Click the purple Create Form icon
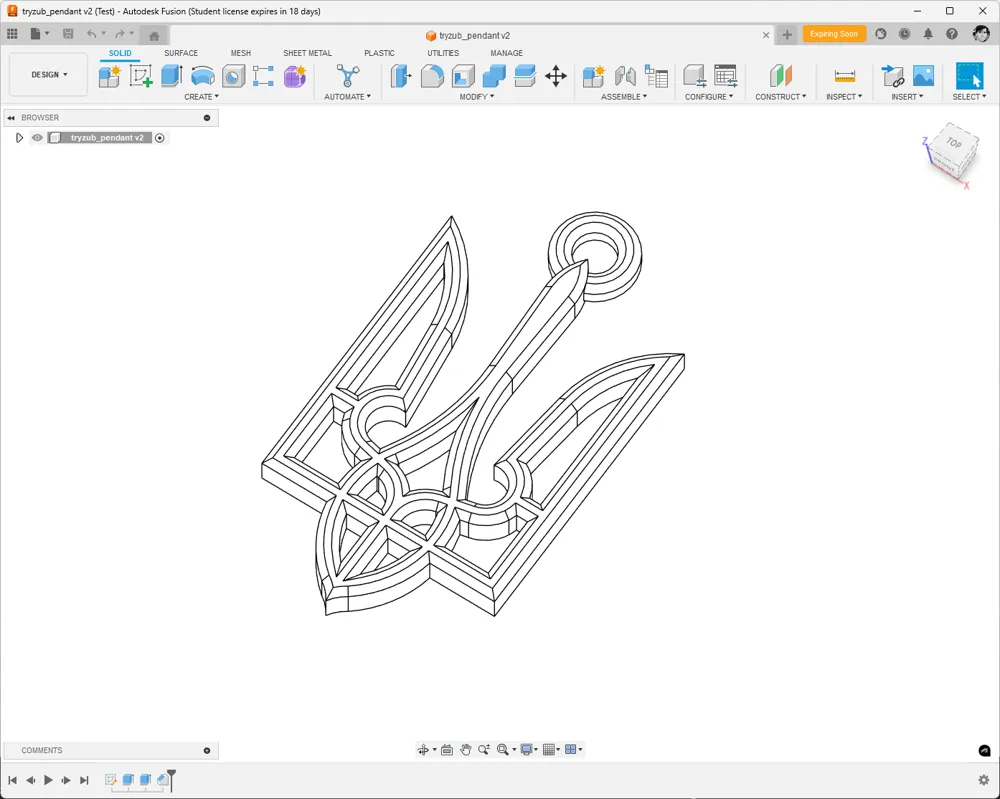 (295, 76)
